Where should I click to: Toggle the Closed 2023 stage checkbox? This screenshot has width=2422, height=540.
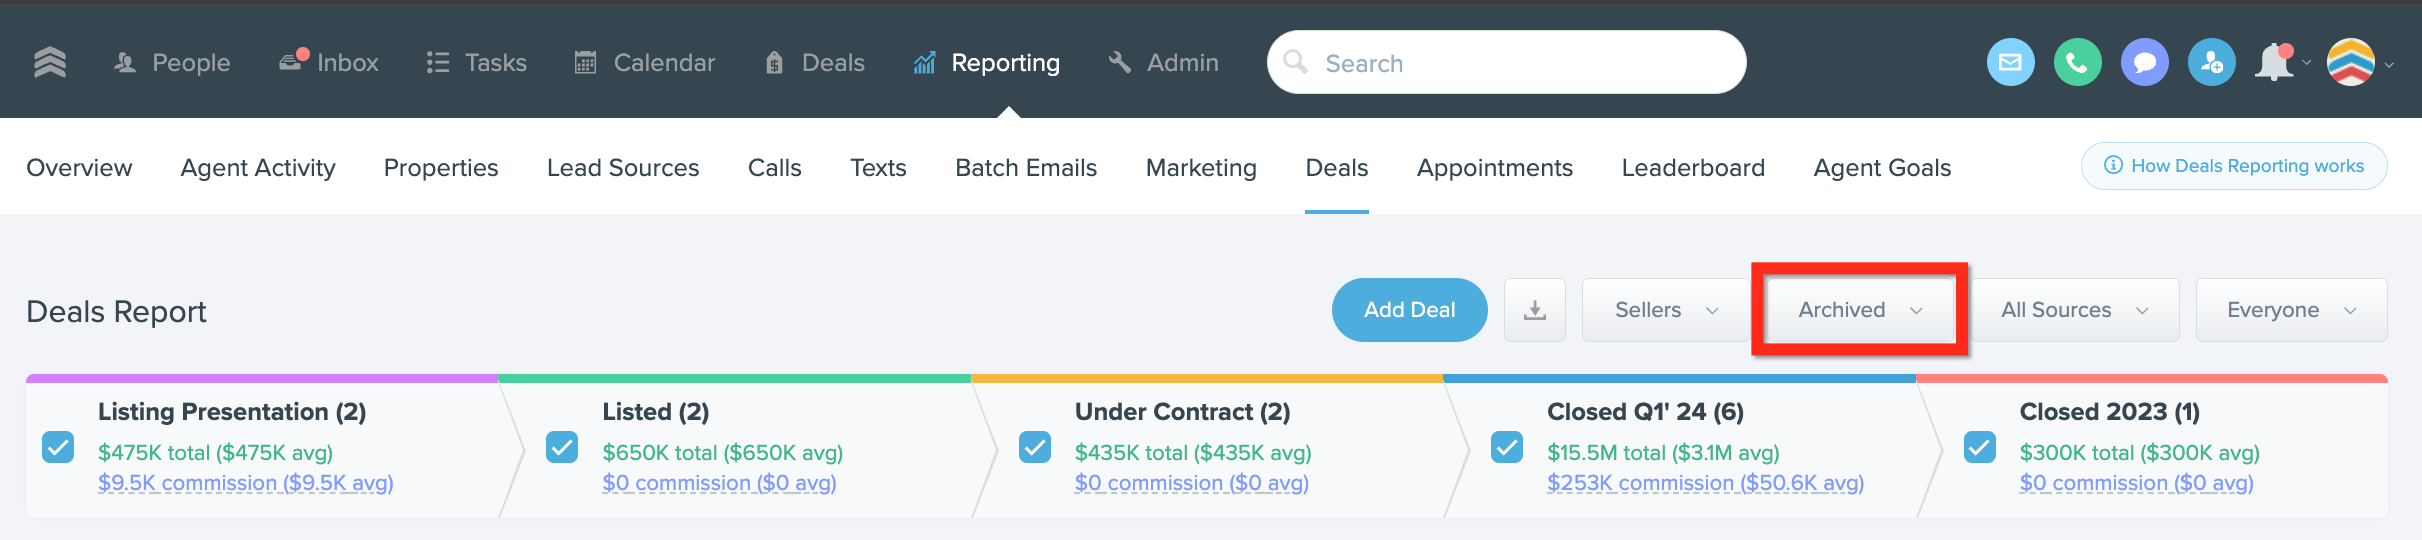tap(1980, 447)
